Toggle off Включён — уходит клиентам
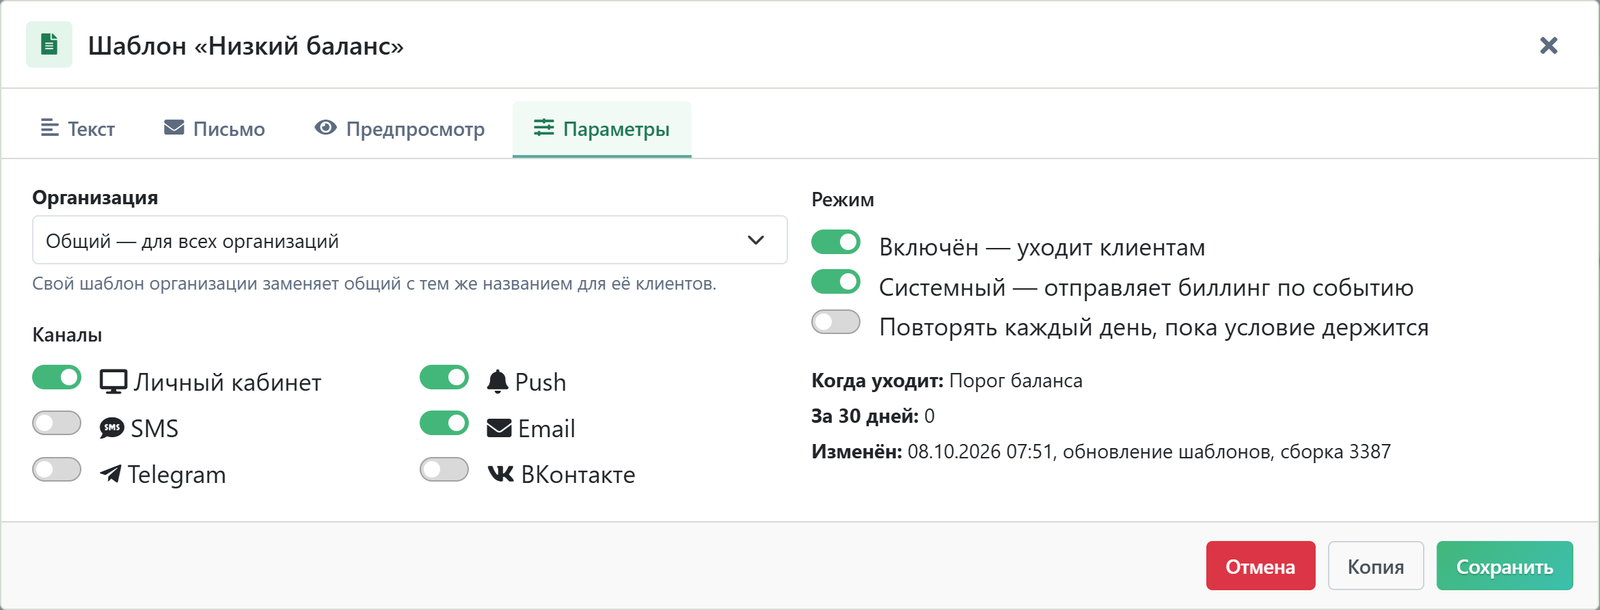This screenshot has height=610, width=1600. 836,242
